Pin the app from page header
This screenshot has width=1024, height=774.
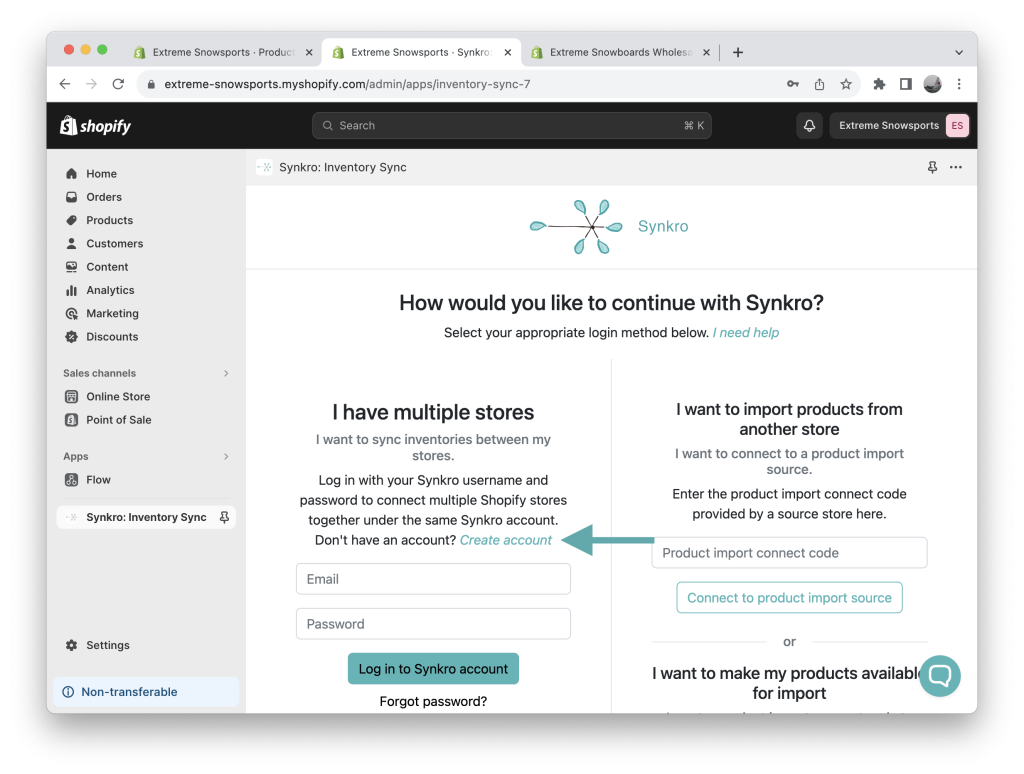[932, 167]
